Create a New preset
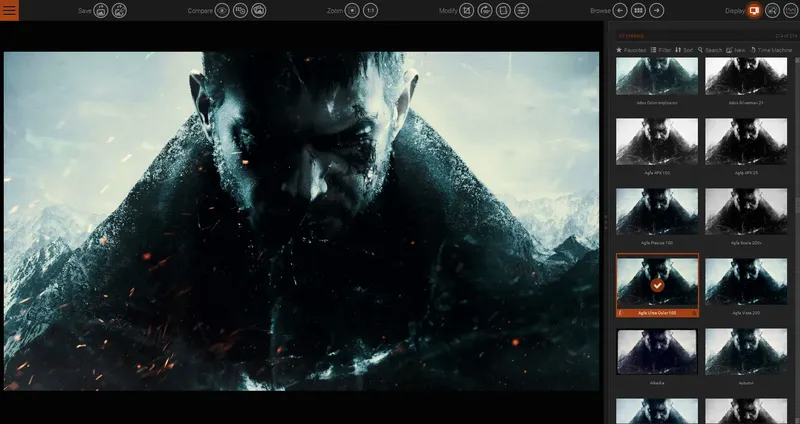Screen dimensions: 800x424 pos(736,50)
